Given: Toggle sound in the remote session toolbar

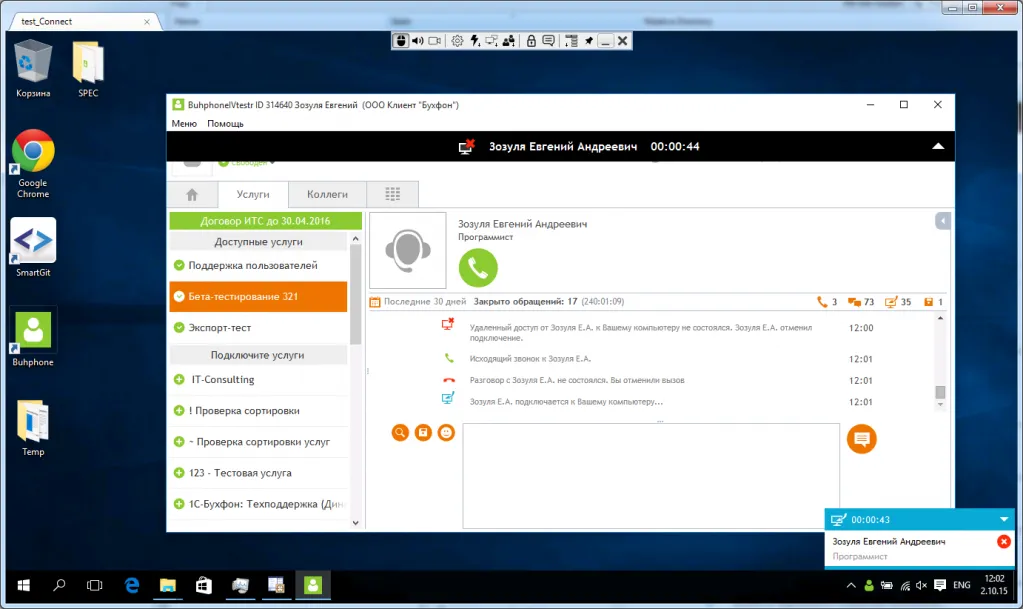Looking at the screenshot, I should click(x=418, y=41).
